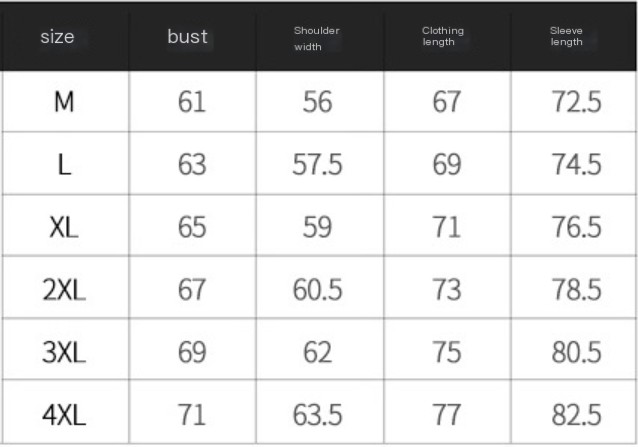Viewport: 638px width, 447px height.
Task: Select the 'Clothing length' header cell
Action: [443, 37]
